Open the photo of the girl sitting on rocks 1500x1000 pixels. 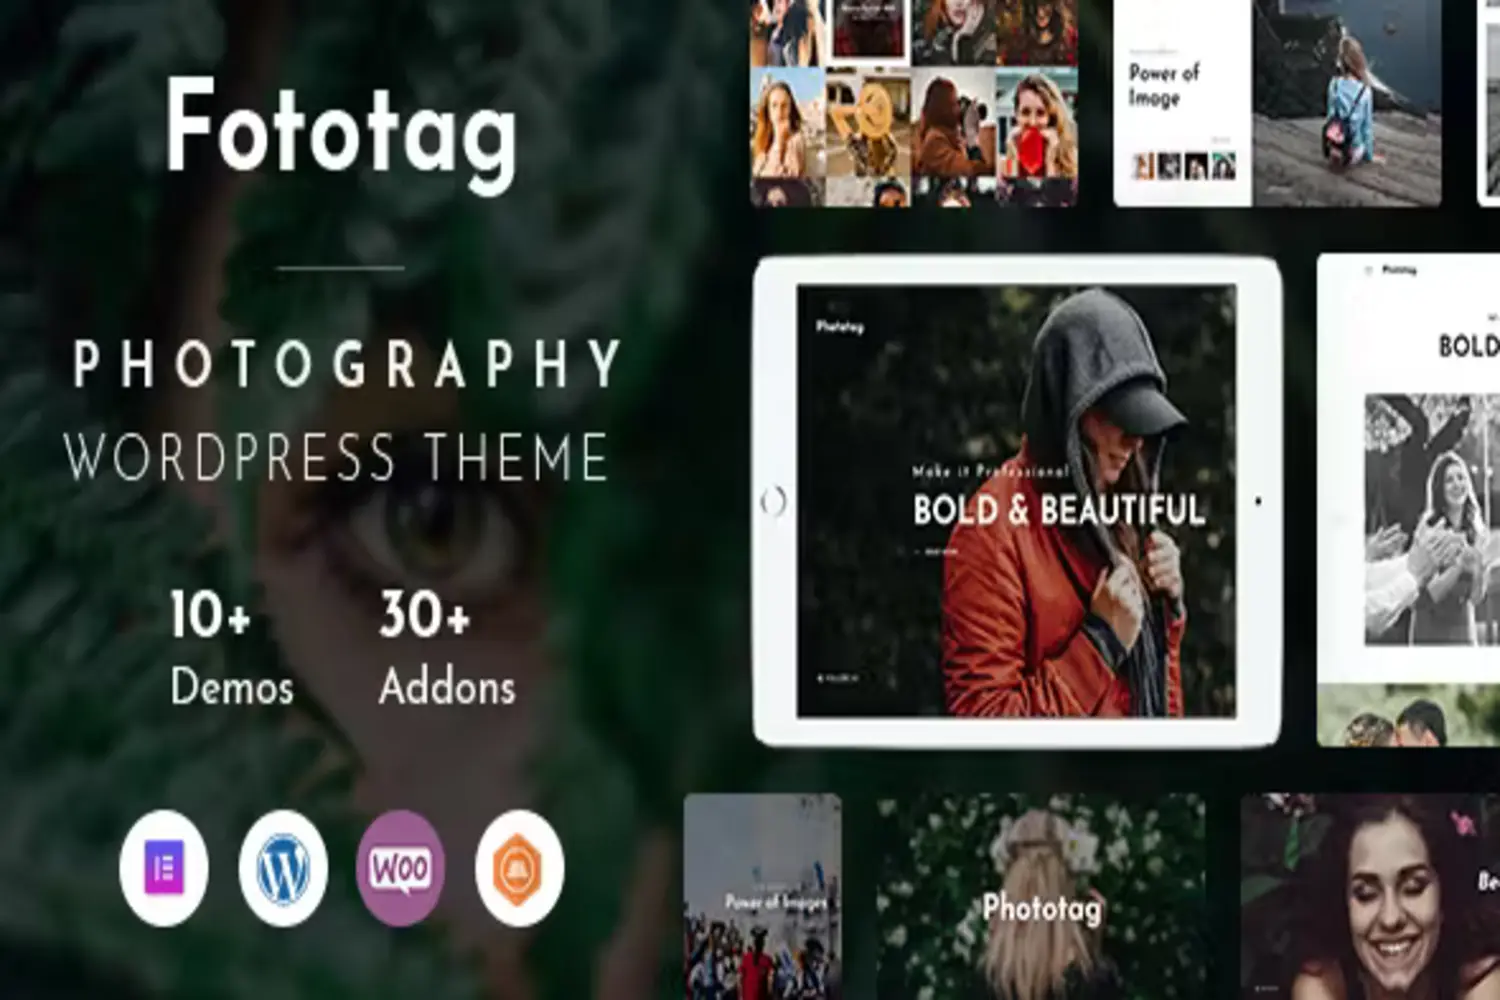point(1347,102)
